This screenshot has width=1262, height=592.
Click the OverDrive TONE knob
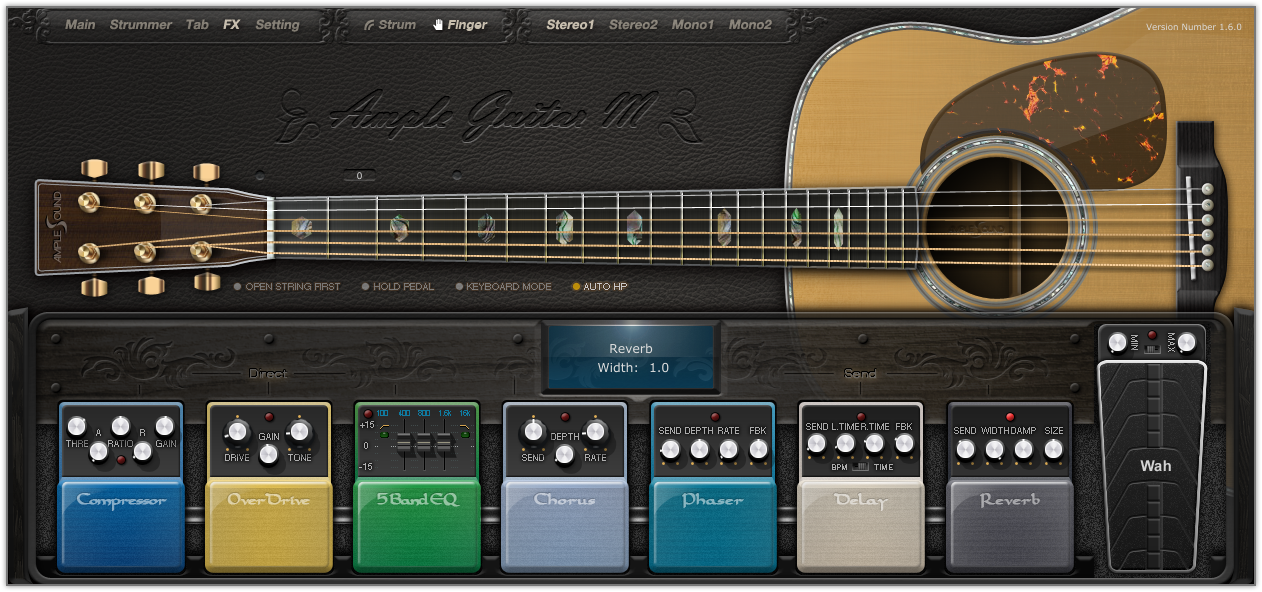tap(300, 432)
